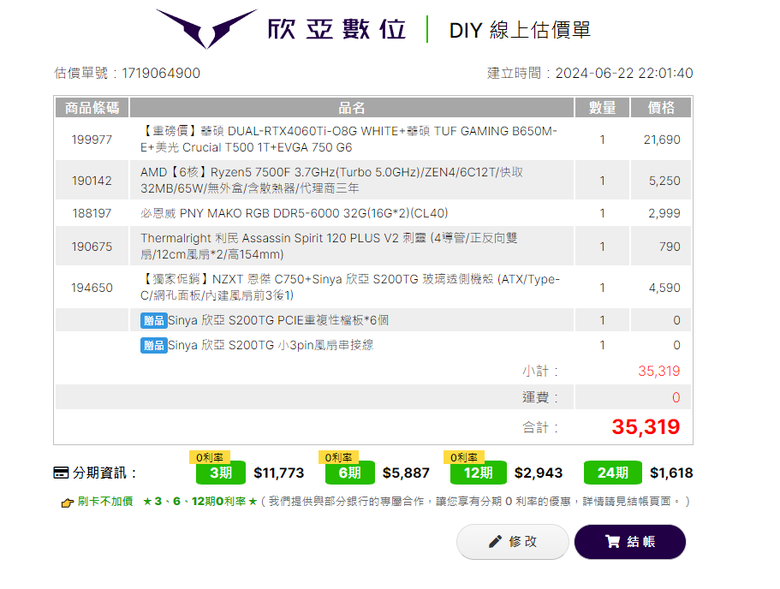Click the 價格 column header

661,107
